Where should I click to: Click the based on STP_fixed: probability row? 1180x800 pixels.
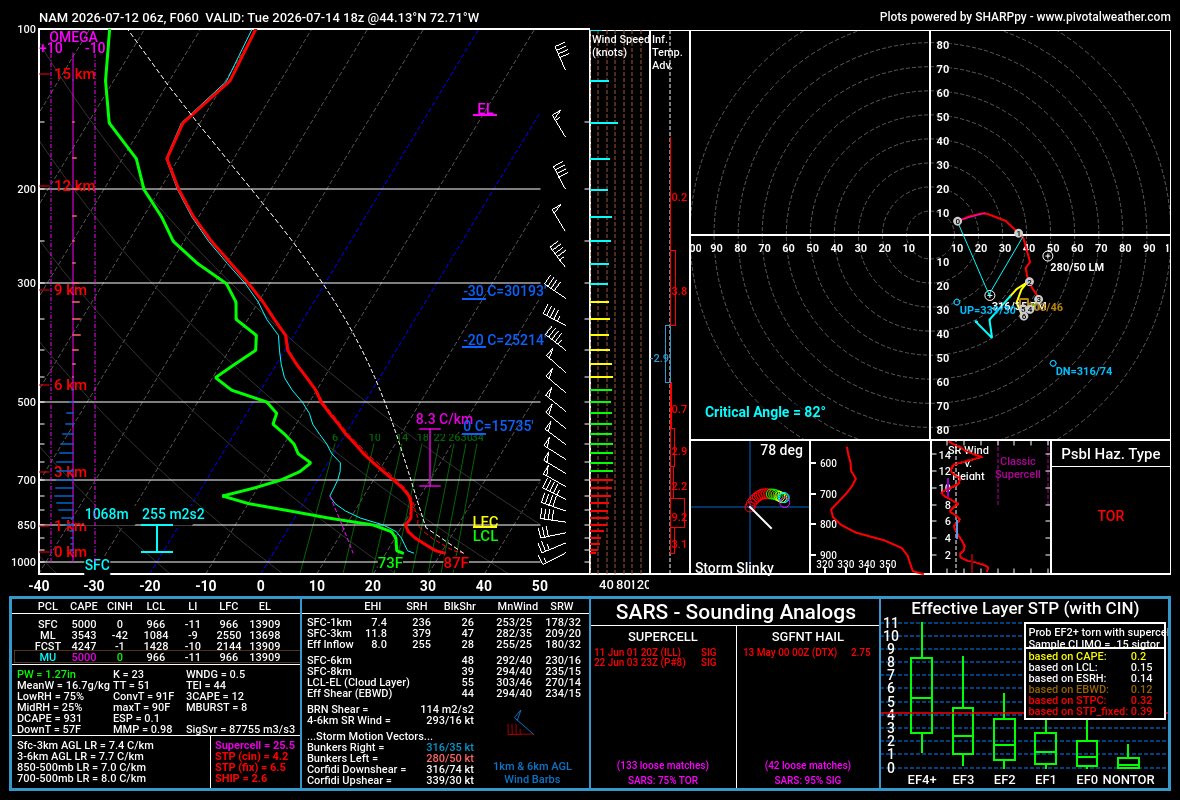pyautogui.click(x=1090, y=711)
